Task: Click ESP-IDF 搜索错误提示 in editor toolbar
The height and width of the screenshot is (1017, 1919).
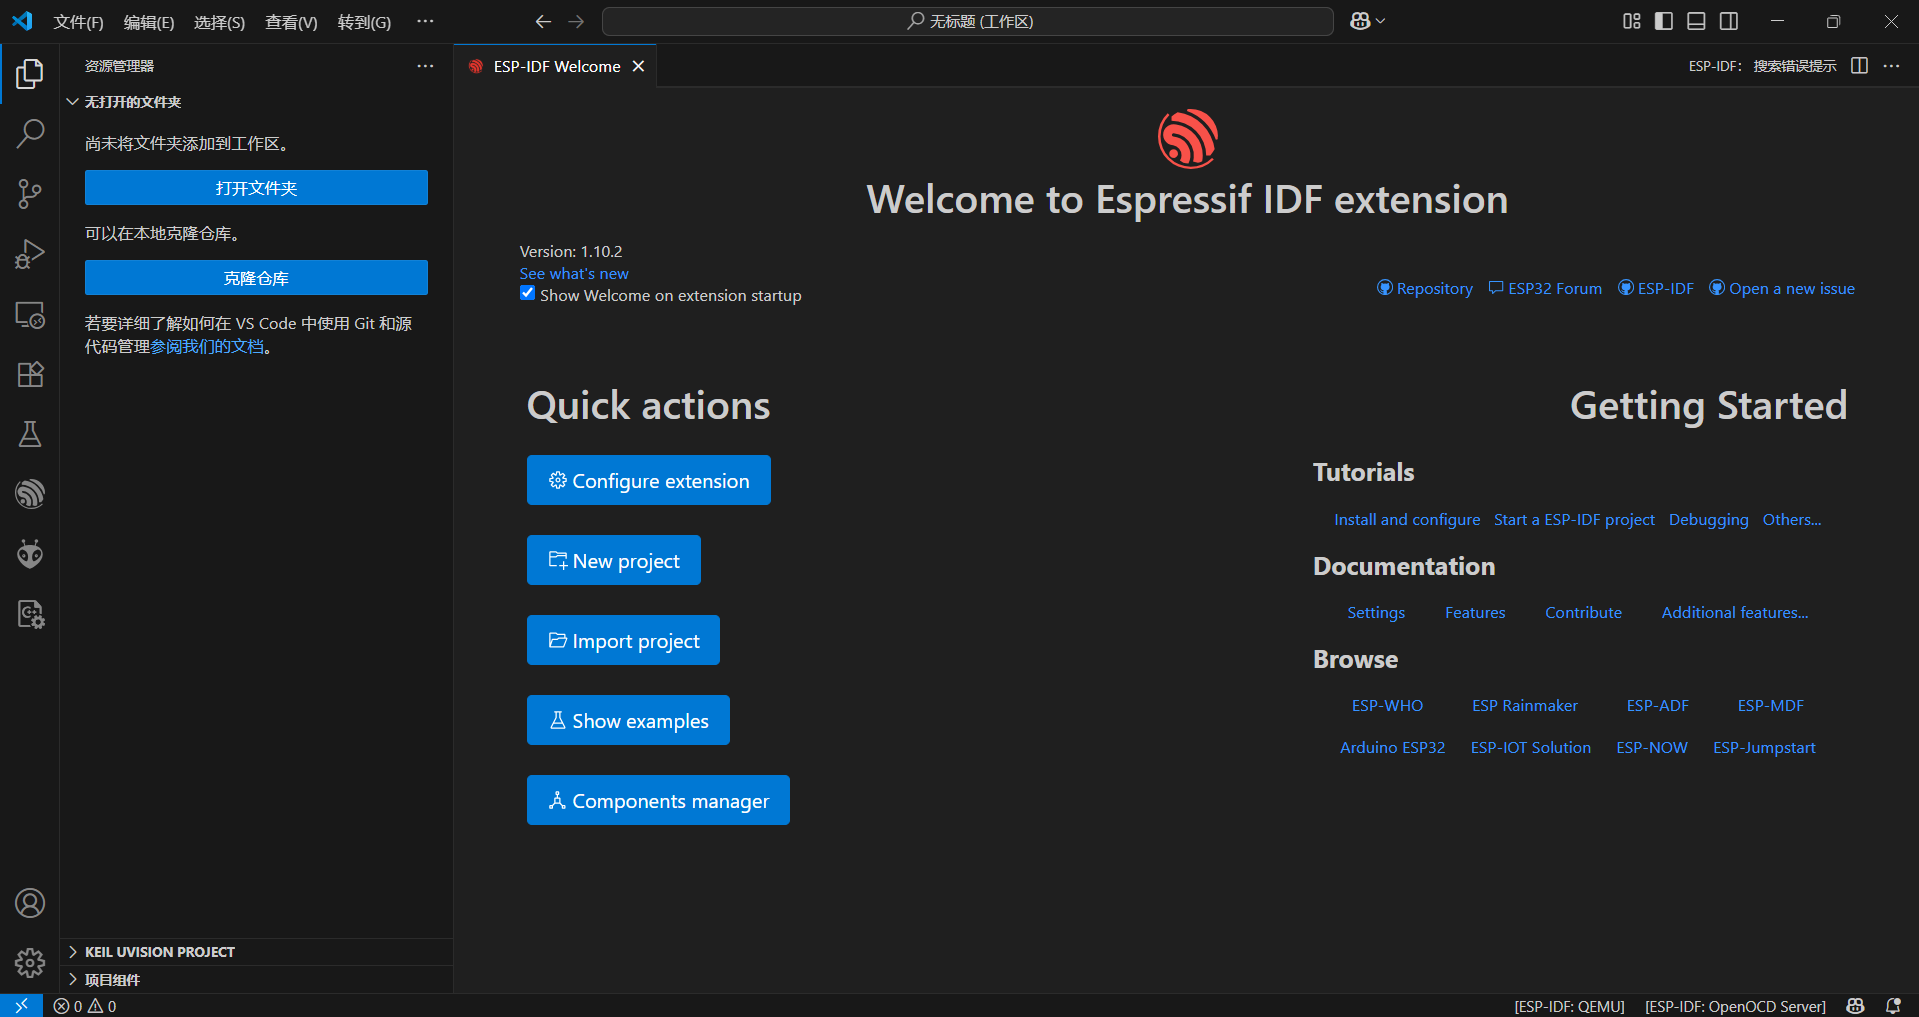Action: click(1762, 66)
